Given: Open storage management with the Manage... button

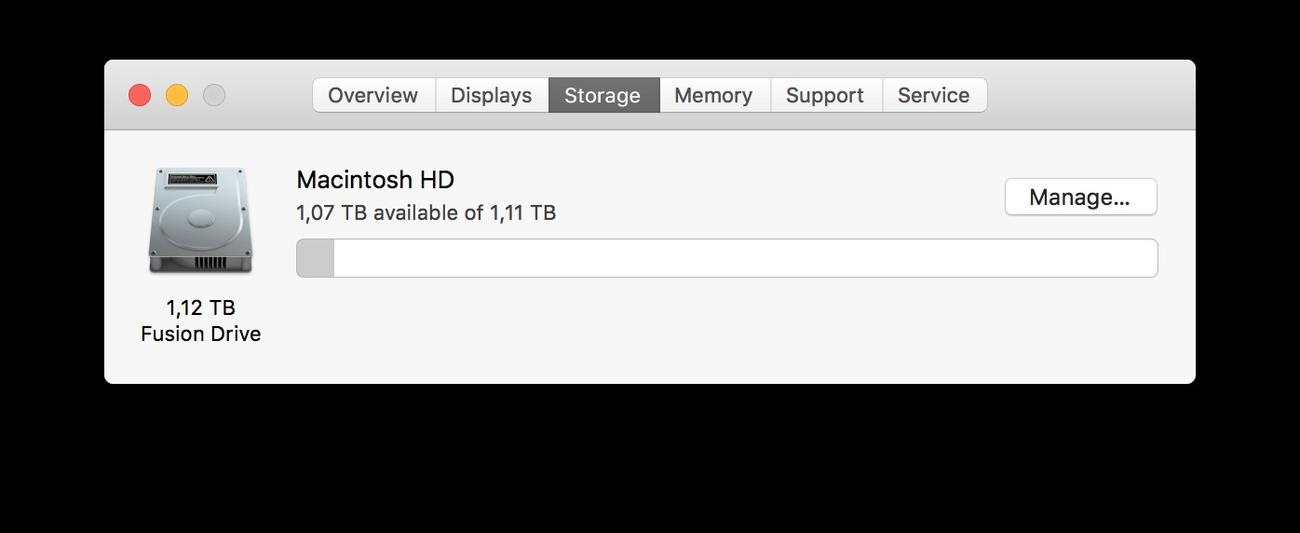Looking at the screenshot, I should (x=1080, y=197).
